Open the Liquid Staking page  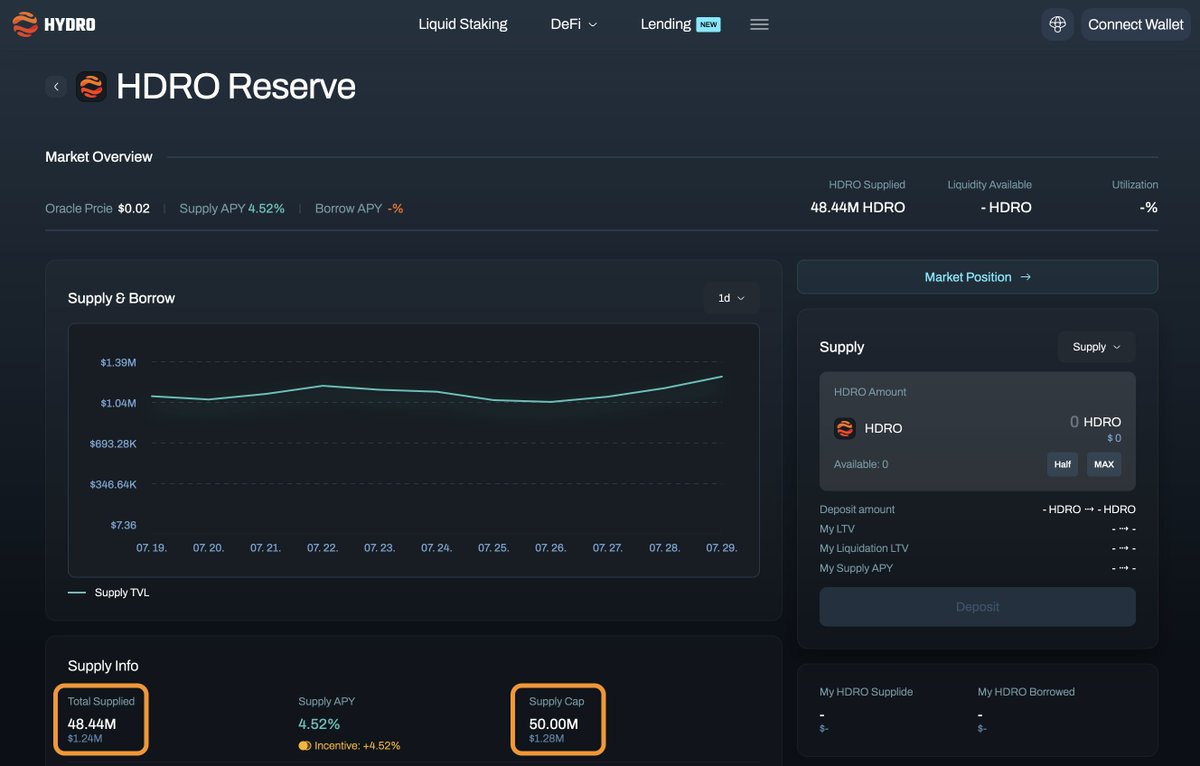[463, 24]
